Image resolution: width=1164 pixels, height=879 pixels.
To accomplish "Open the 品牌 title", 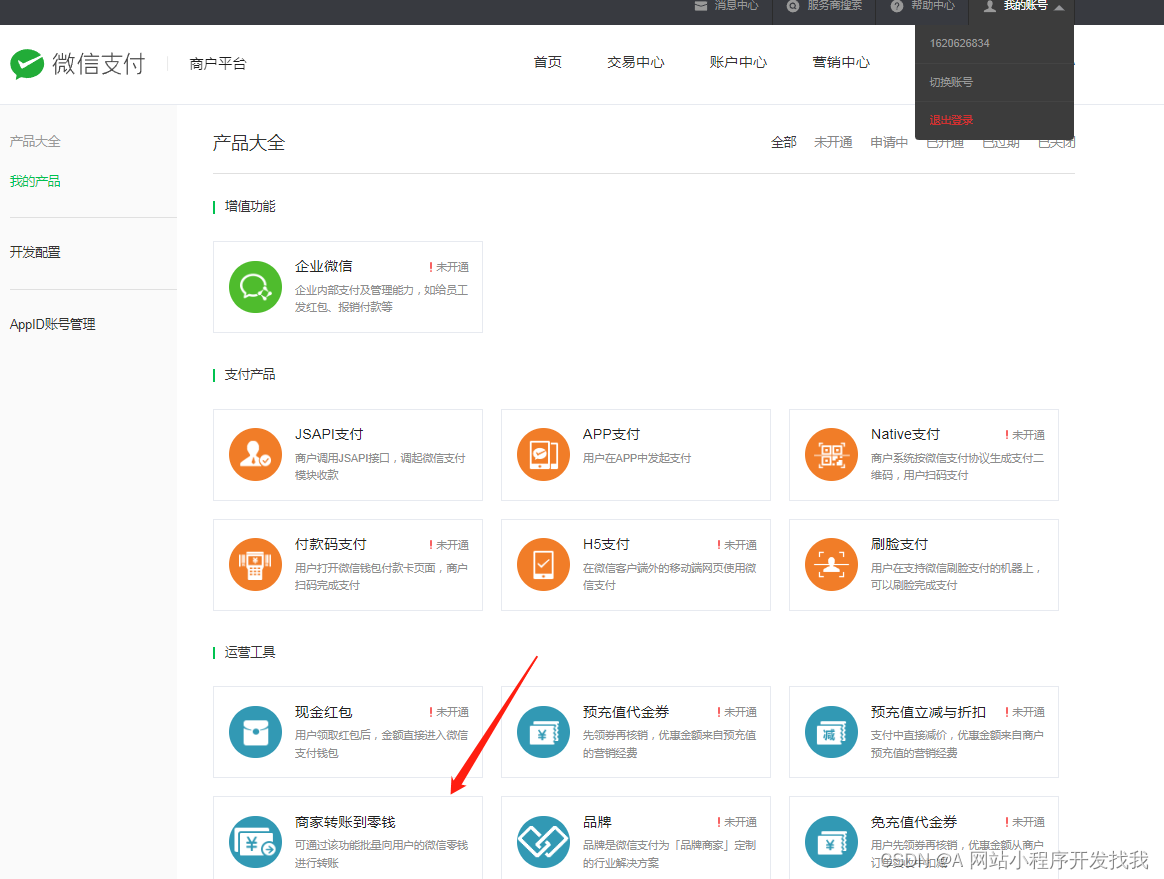I will tap(597, 822).
